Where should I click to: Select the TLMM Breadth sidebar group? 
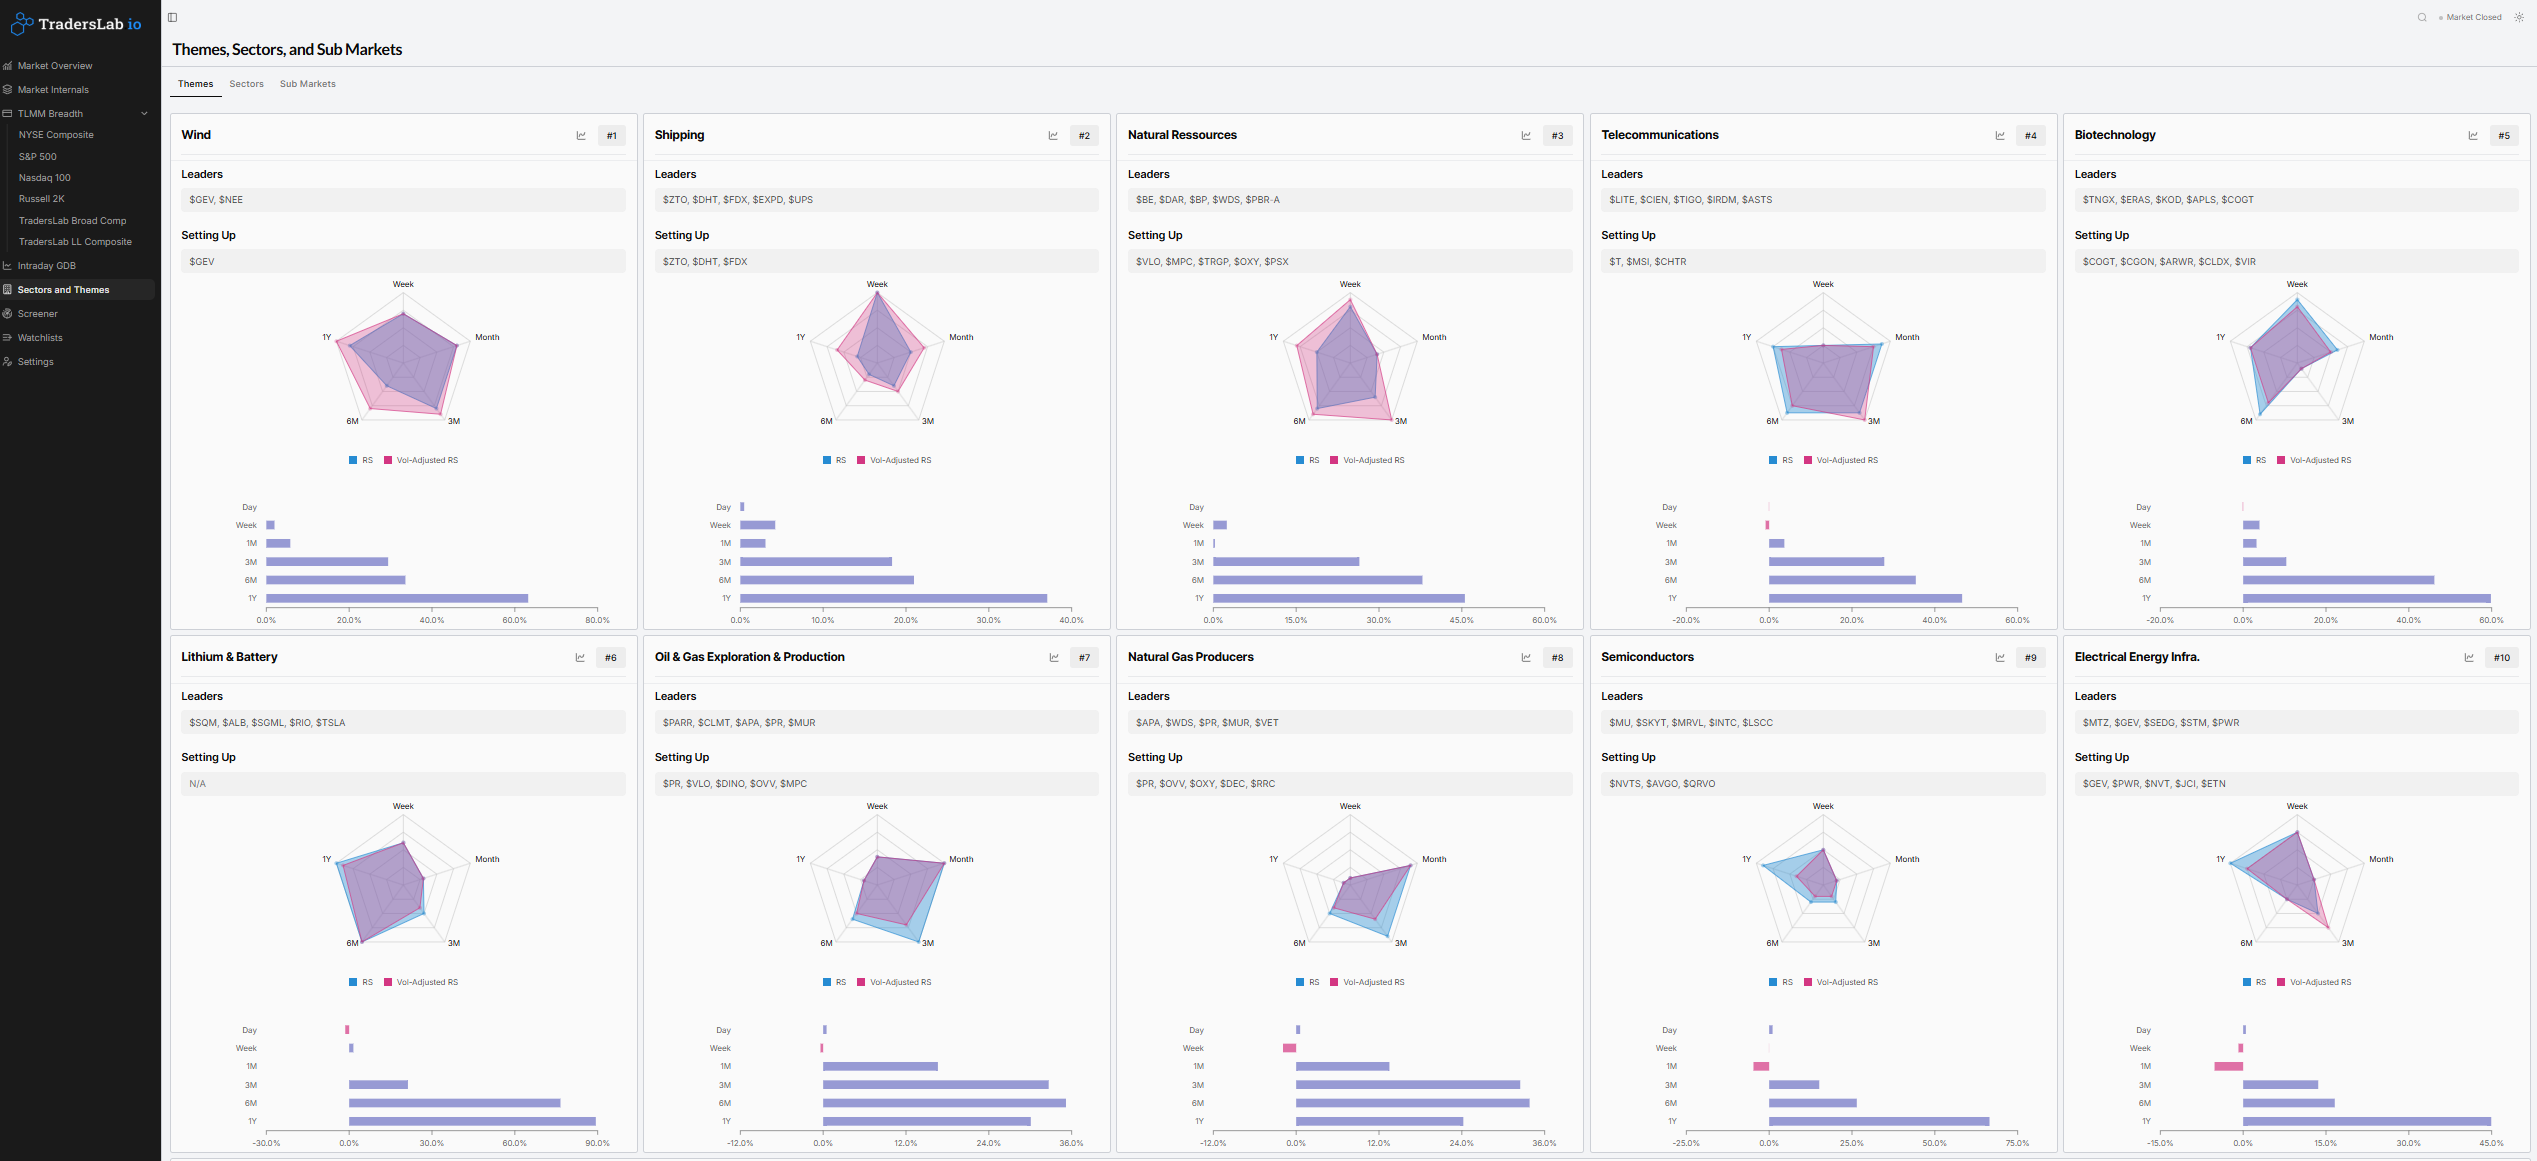pos(50,114)
